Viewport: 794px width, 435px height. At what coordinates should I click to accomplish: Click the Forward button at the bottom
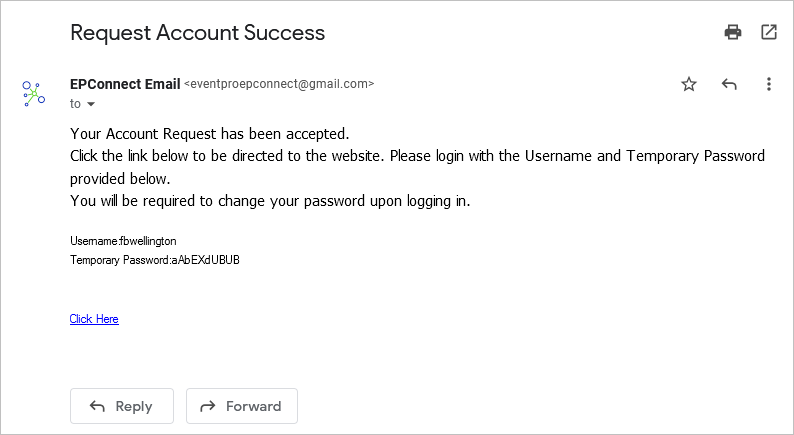click(x=242, y=406)
